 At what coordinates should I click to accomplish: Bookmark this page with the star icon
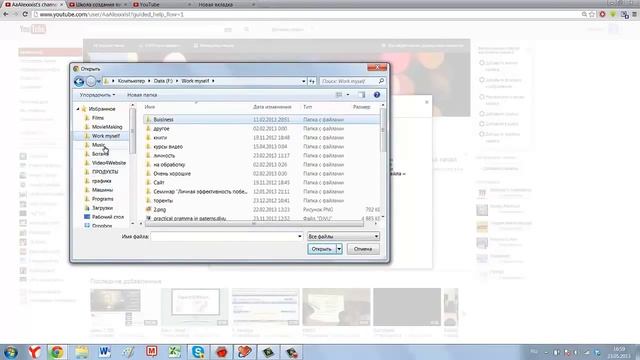592,14
